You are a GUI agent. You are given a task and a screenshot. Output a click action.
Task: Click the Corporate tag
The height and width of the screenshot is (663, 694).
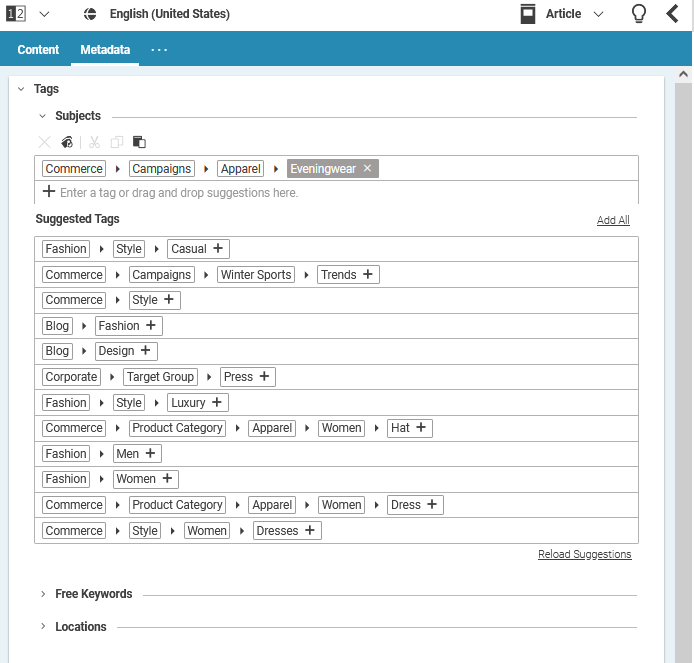pos(71,377)
